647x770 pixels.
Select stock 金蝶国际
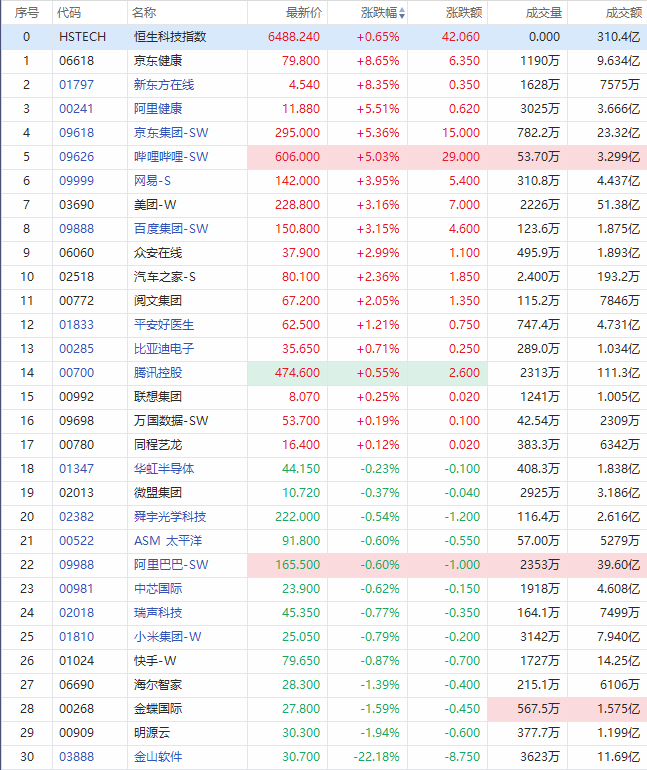click(158, 709)
